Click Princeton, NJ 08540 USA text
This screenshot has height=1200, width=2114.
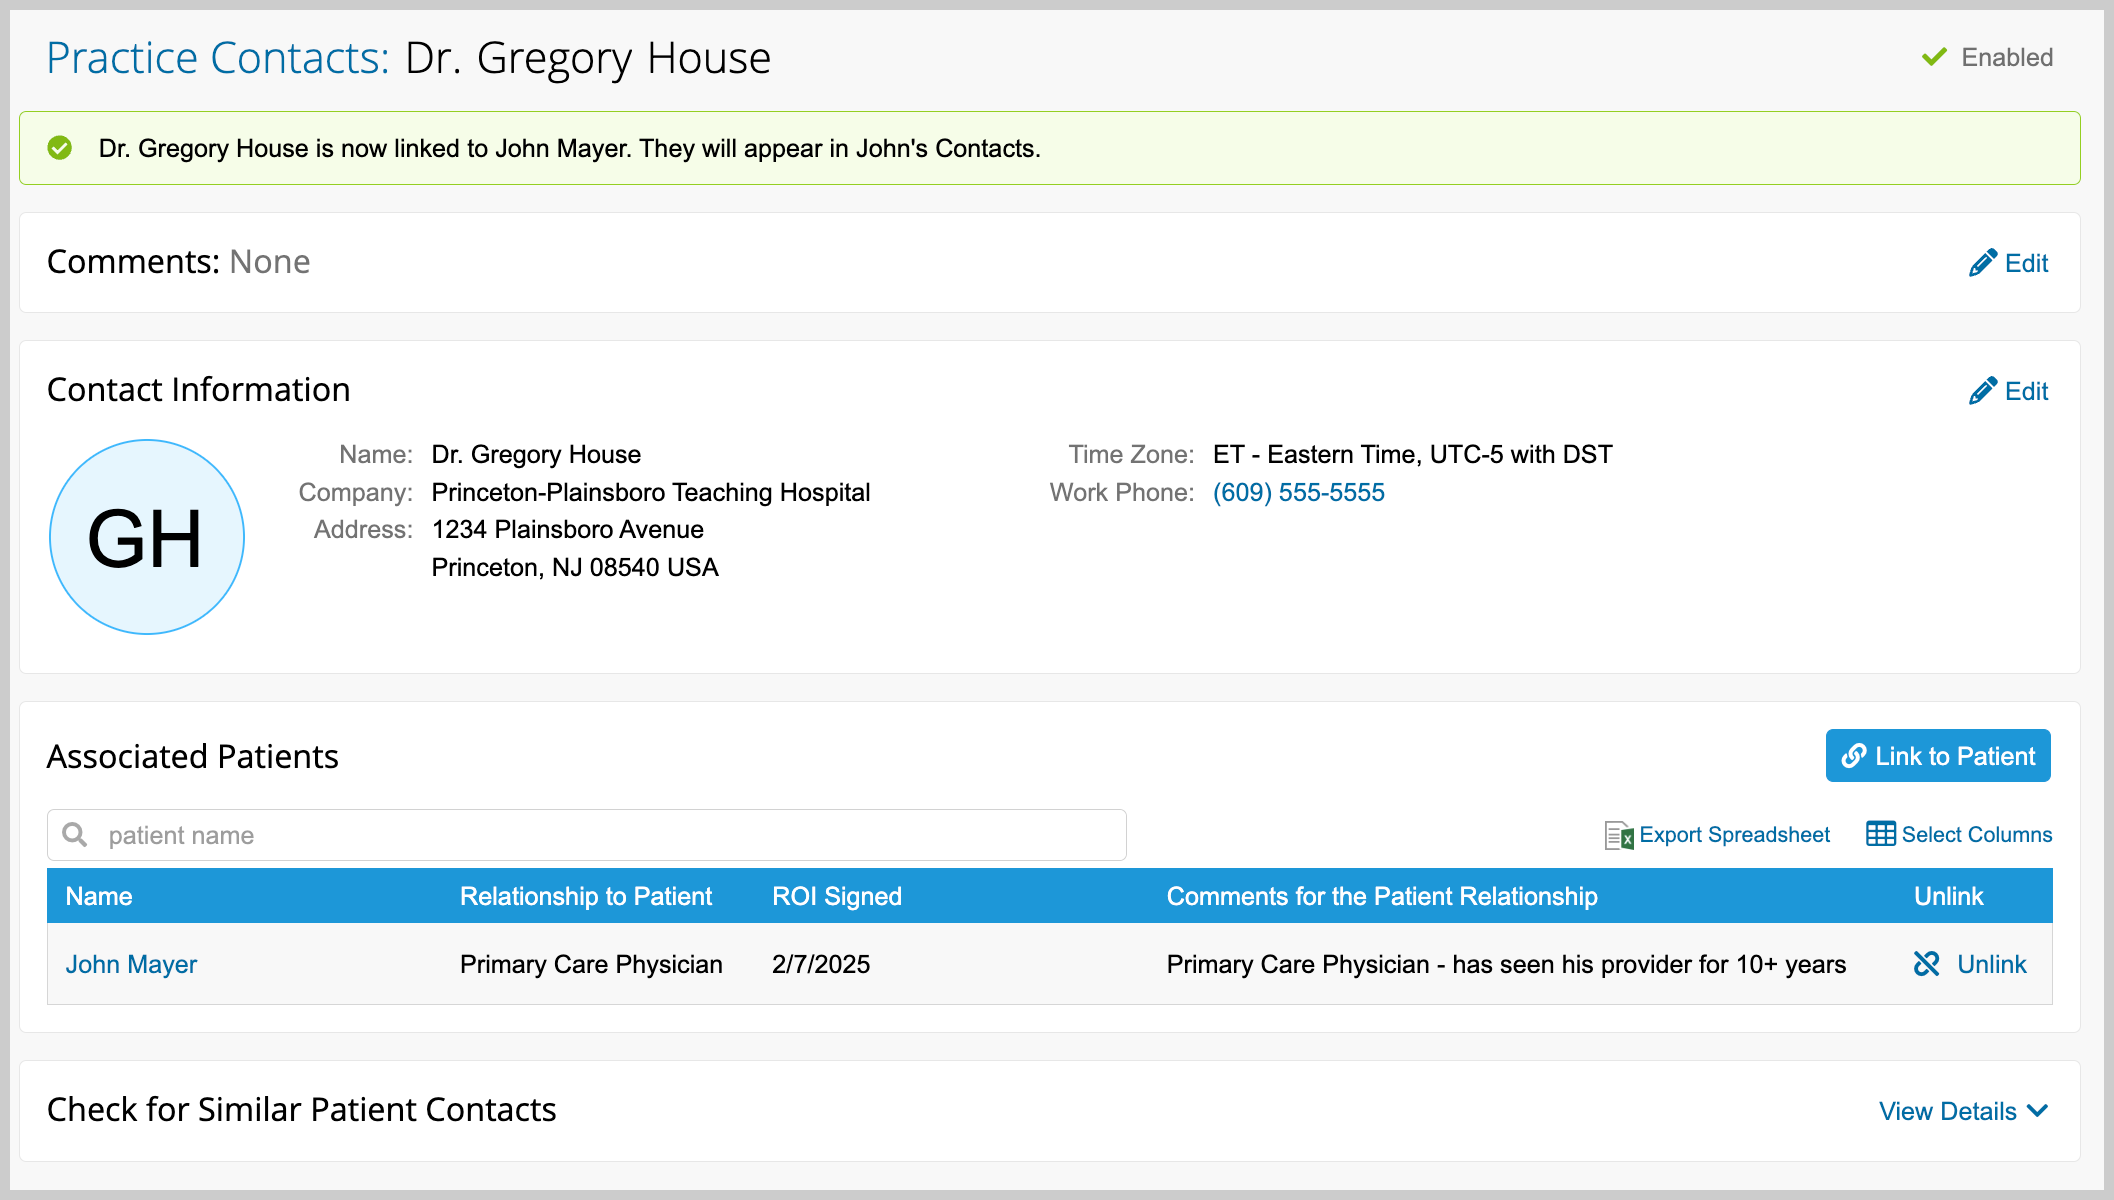(575, 567)
